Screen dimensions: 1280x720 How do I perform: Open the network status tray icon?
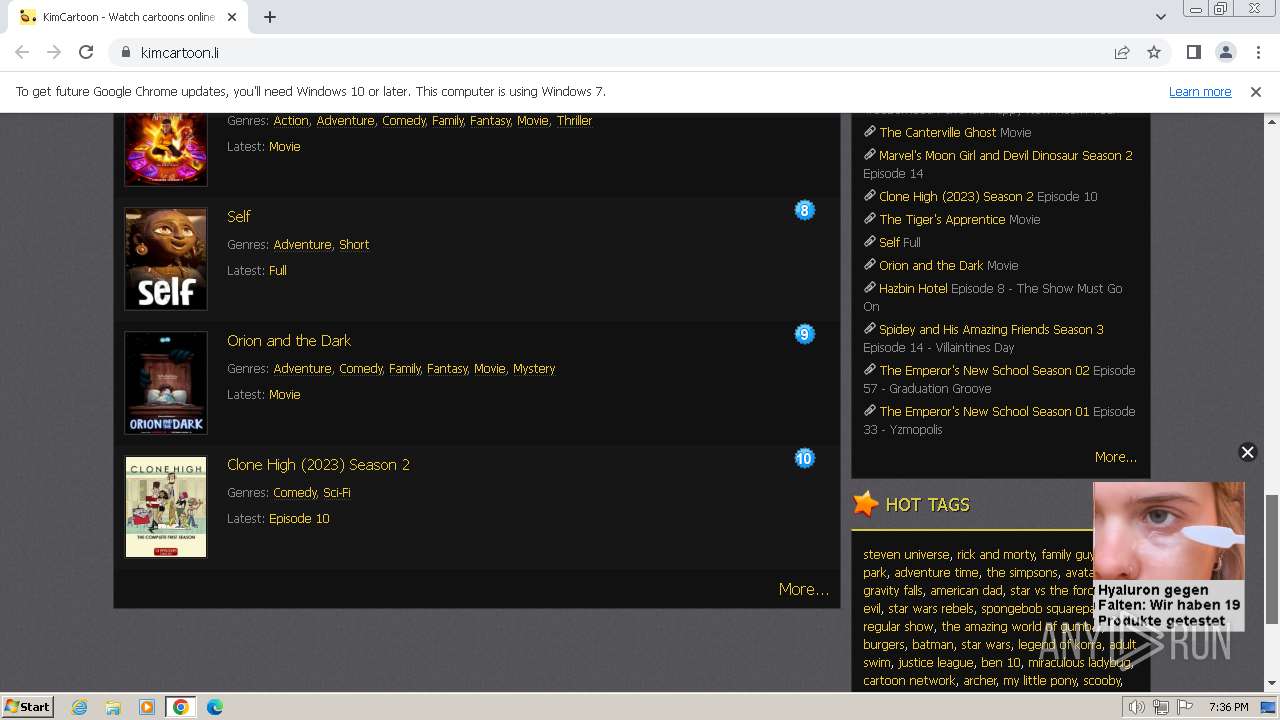[1161, 707]
